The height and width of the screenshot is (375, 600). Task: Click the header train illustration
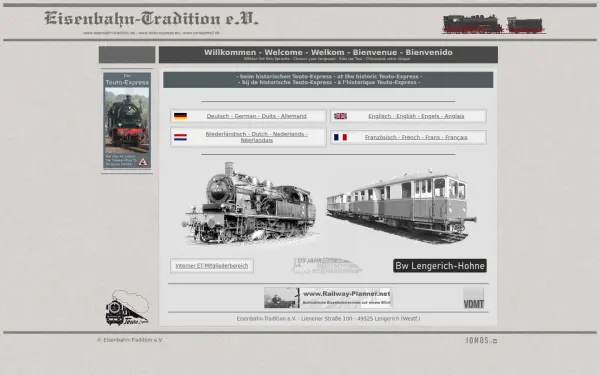point(494,24)
